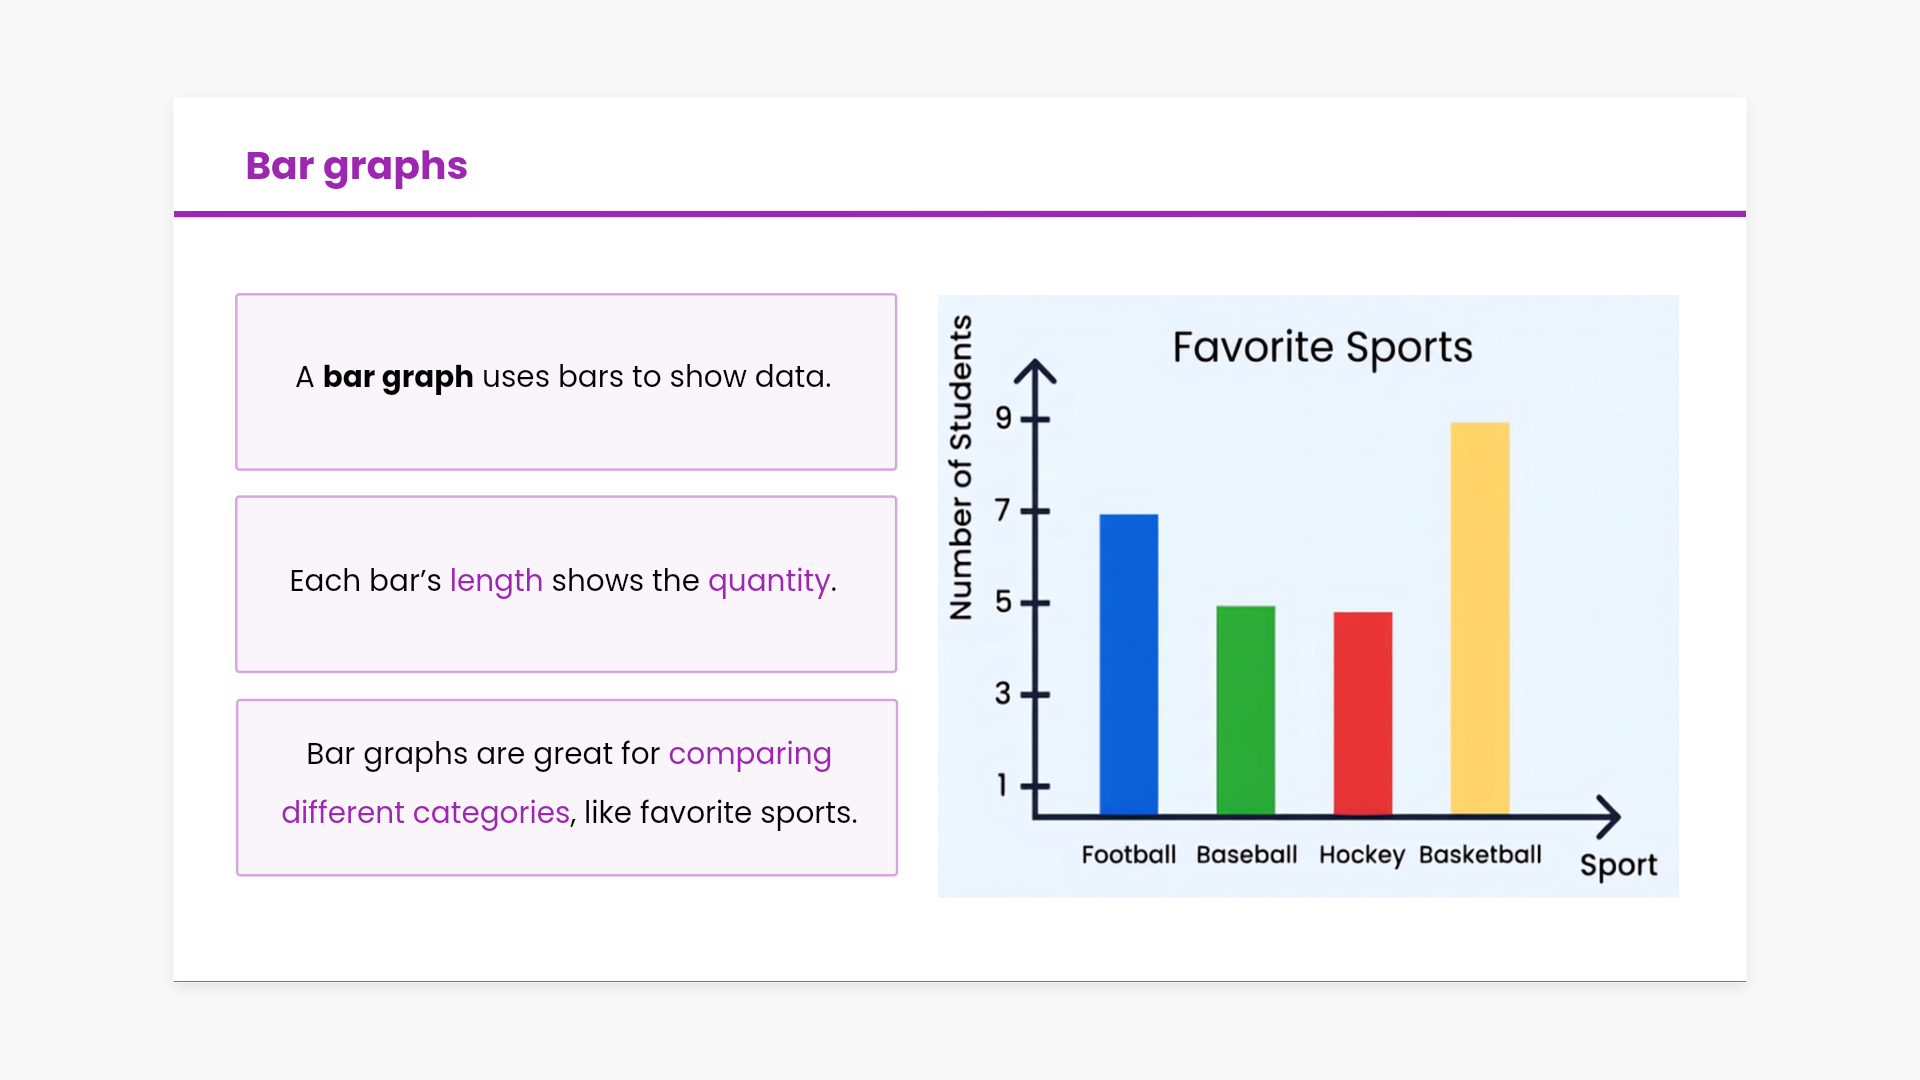The width and height of the screenshot is (1920, 1080).
Task: Click the number 9 on the y-axis
Action: pyautogui.click(x=1003, y=418)
